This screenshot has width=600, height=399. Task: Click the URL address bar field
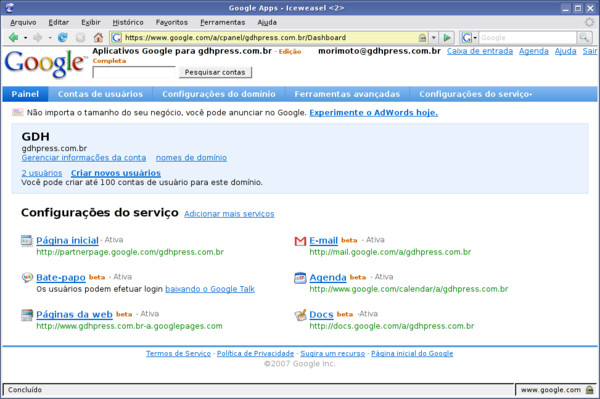point(270,37)
